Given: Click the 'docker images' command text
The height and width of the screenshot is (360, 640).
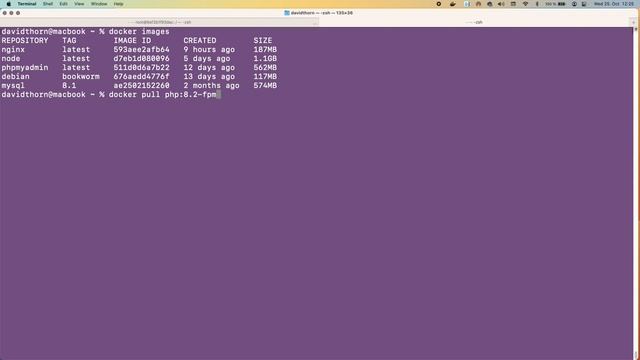Looking at the screenshot, I should tap(139, 31).
